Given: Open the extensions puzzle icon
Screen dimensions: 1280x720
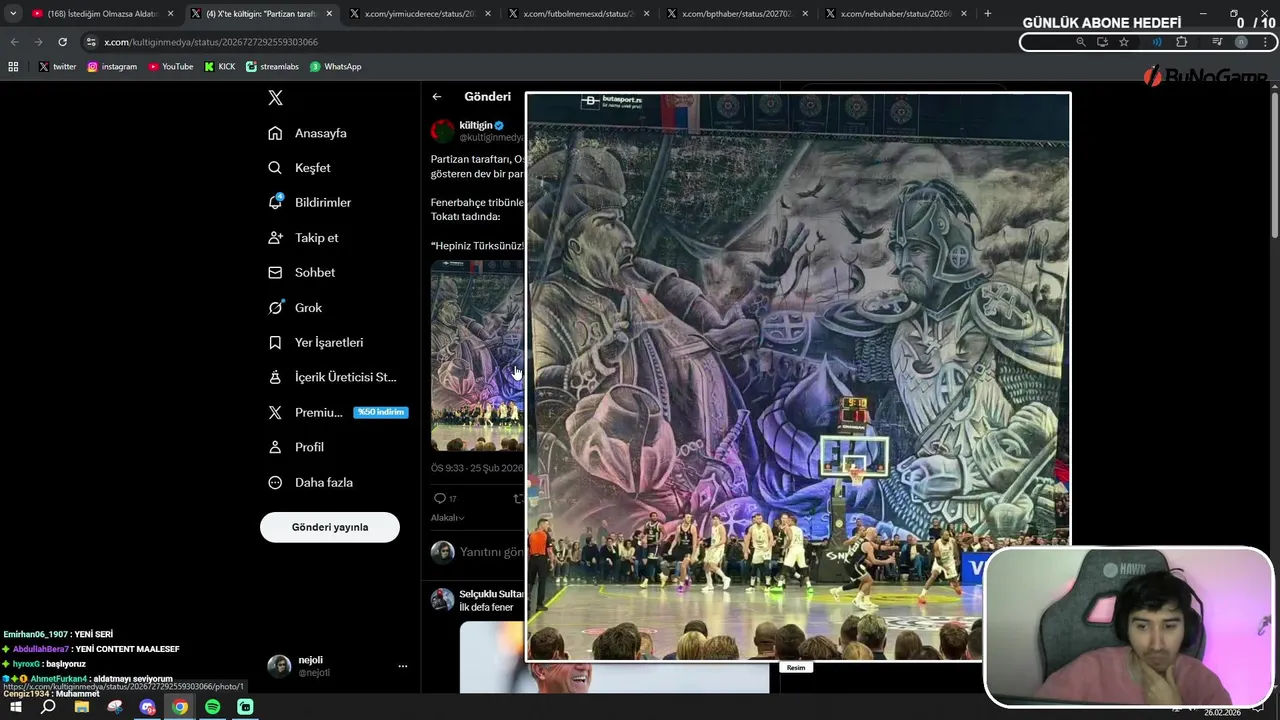Looking at the screenshot, I should [1181, 42].
